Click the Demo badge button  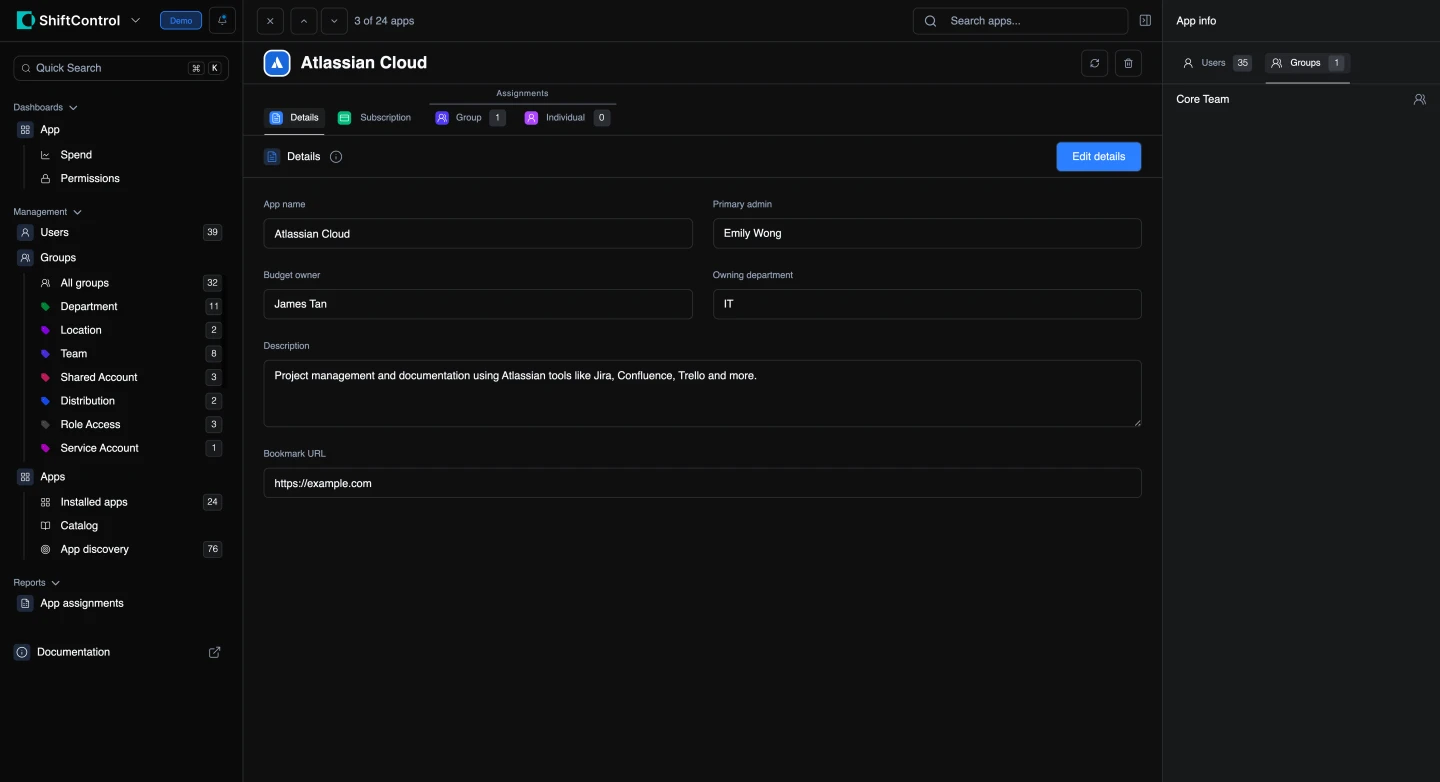click(x=181, y=20)
